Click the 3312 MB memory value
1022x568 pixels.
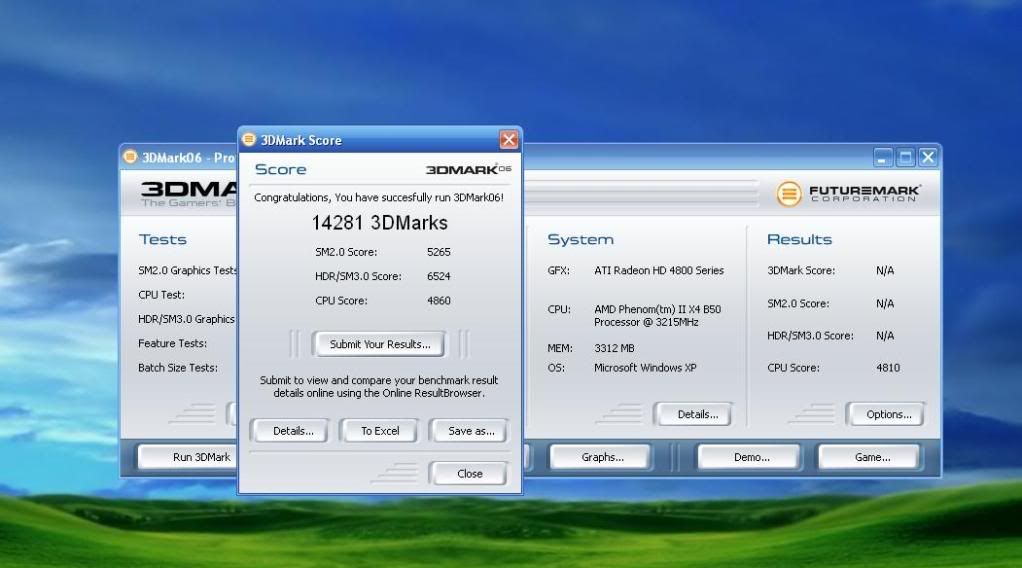tap(614, 348)
